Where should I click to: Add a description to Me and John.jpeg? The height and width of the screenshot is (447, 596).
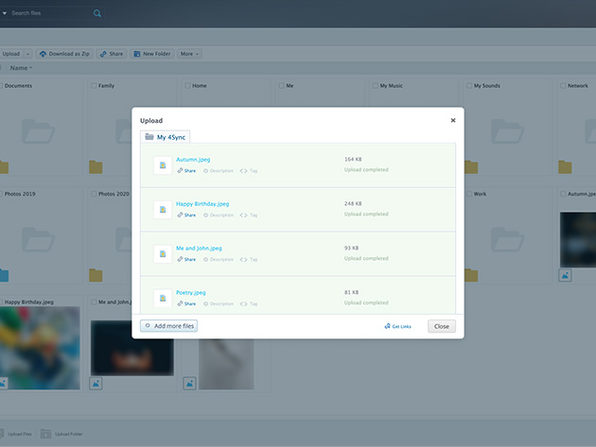tap(218, 259)
